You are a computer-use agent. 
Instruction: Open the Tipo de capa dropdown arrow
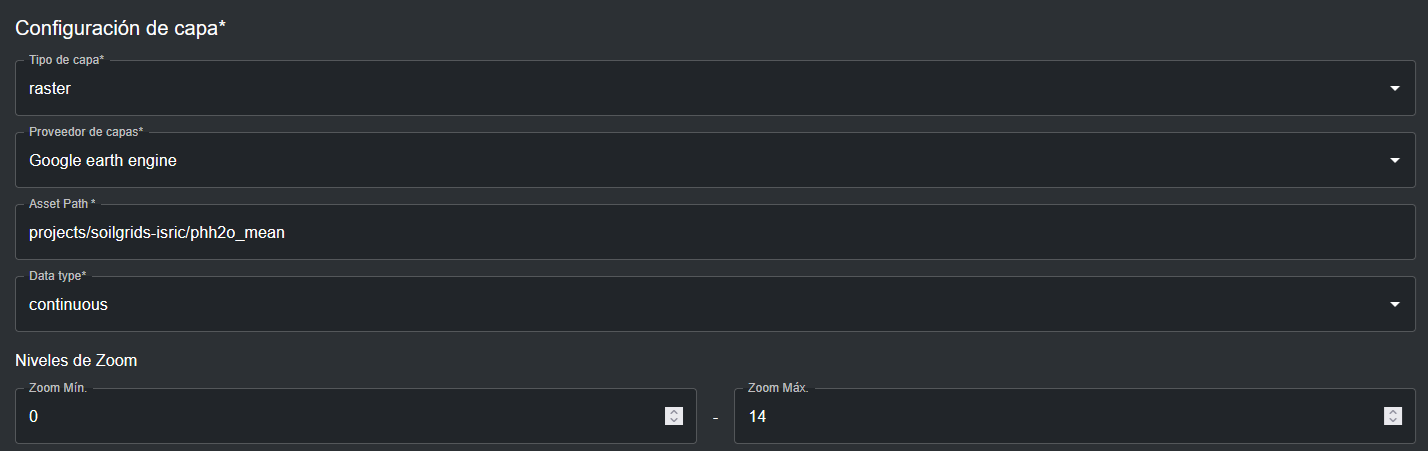[x=1394, y=89]
